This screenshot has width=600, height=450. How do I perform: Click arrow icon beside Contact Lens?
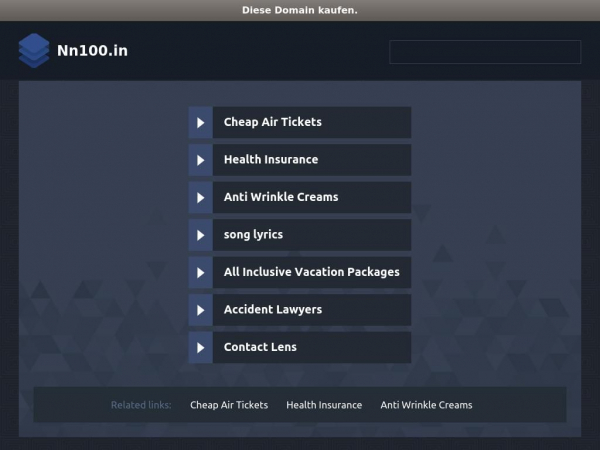(x=201, y=347)
